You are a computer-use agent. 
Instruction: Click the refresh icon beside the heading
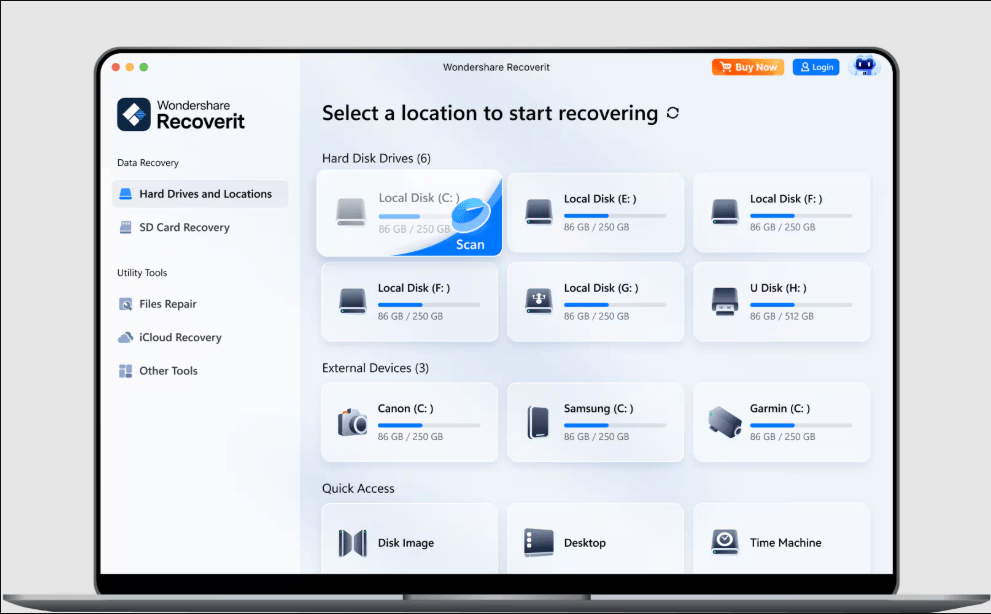tap(673, 113)
